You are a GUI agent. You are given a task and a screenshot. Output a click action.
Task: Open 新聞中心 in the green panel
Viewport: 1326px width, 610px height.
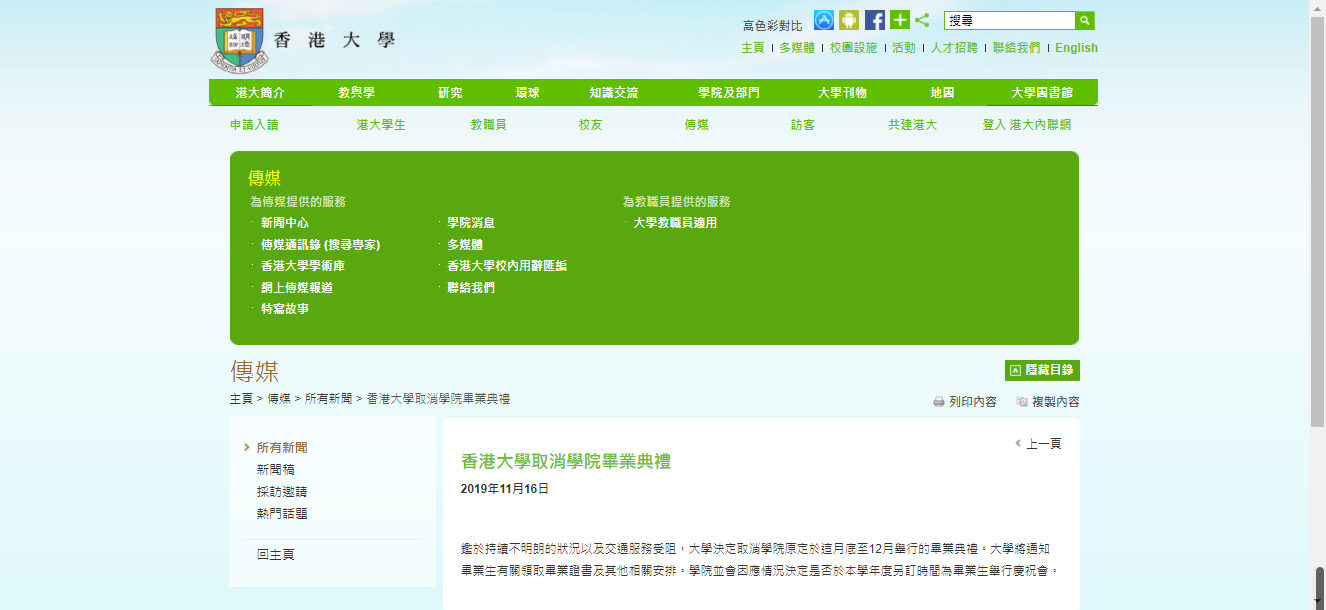click(285, 223)
